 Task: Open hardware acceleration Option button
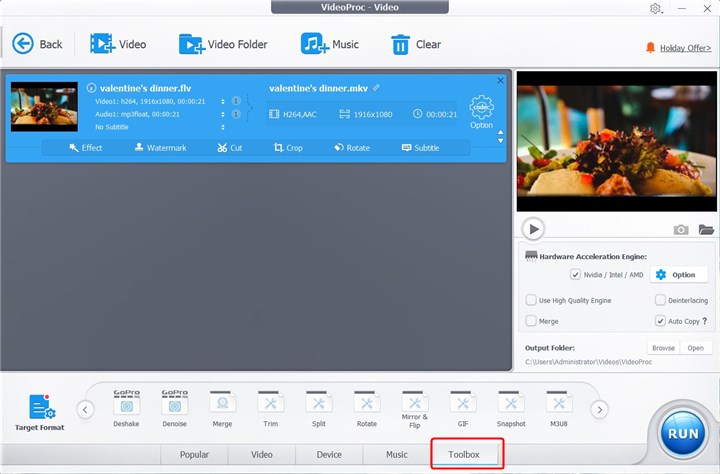coord(679,275)
